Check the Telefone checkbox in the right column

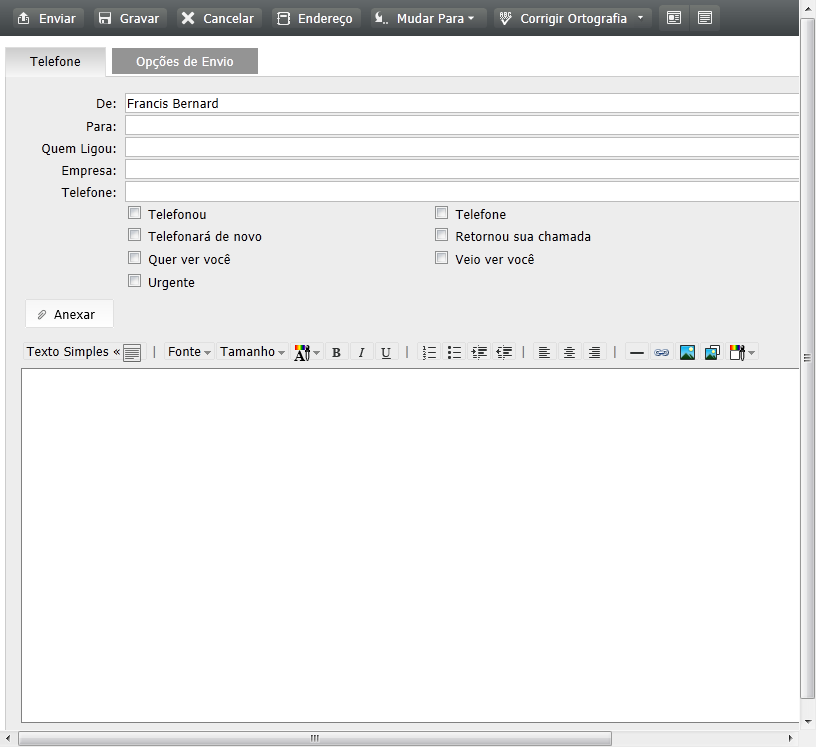coord(442,213)
